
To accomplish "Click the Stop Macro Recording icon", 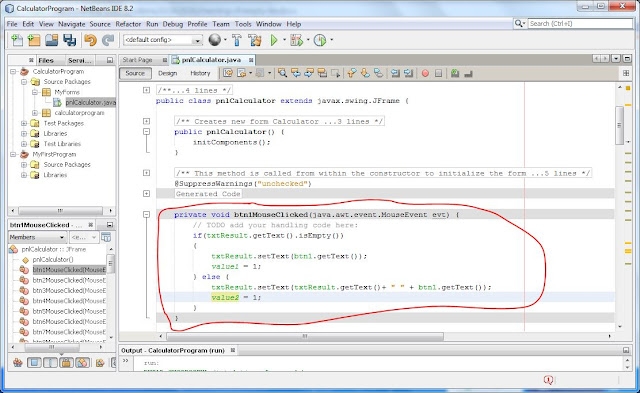I will [x=438, y=73].
